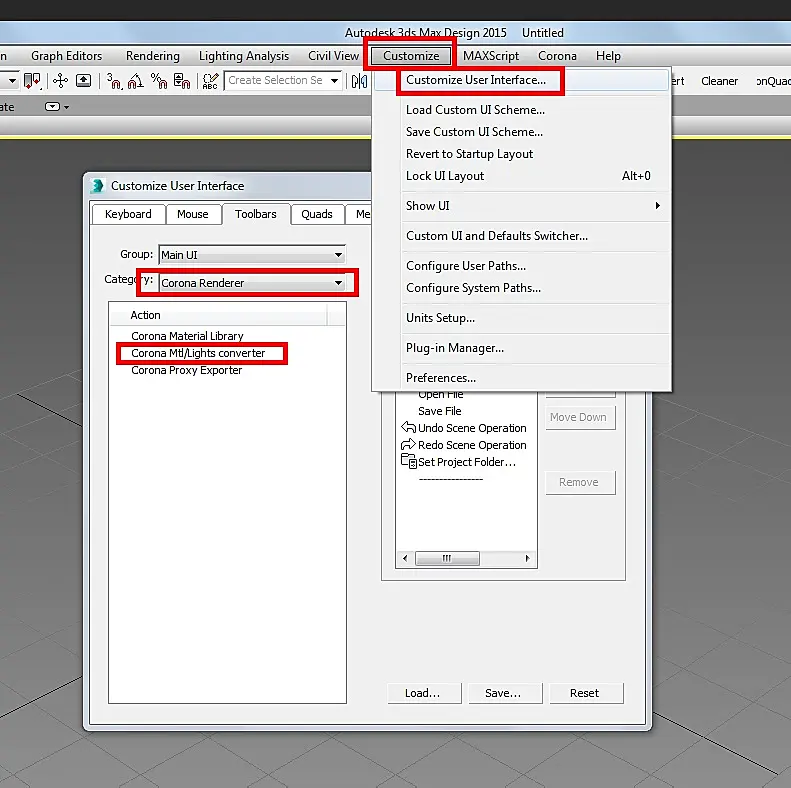Image resolution: width=791 pixels, height=788 pixels.
Task: Click the Move Down button
Action: 579,417
